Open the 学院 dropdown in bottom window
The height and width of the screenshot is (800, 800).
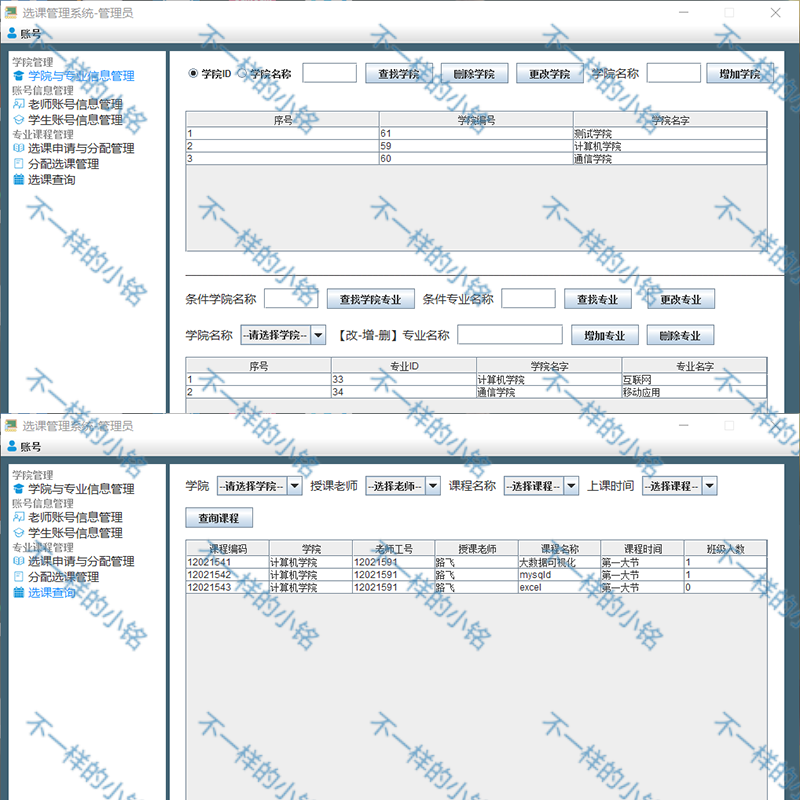[x=260, y=486]
